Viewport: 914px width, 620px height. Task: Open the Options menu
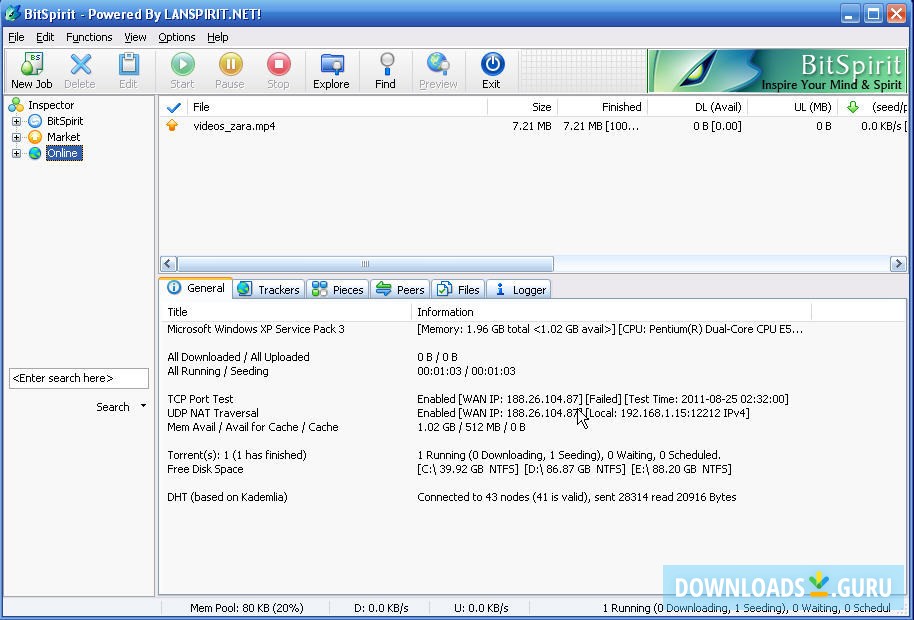(x=177, y=37)
